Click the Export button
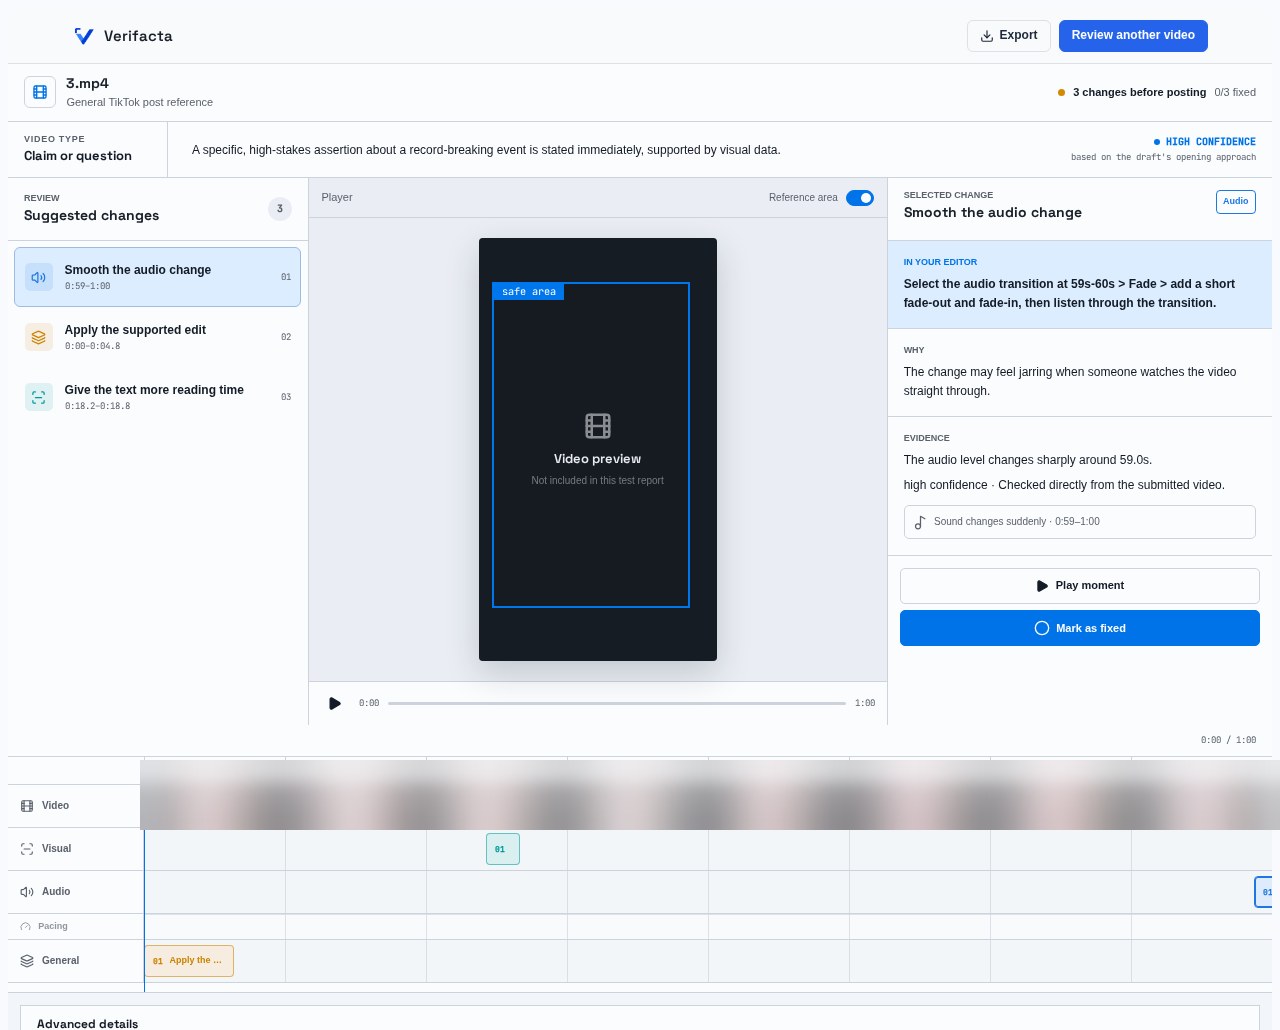 pyautogui.click(x=1009, y=36)
